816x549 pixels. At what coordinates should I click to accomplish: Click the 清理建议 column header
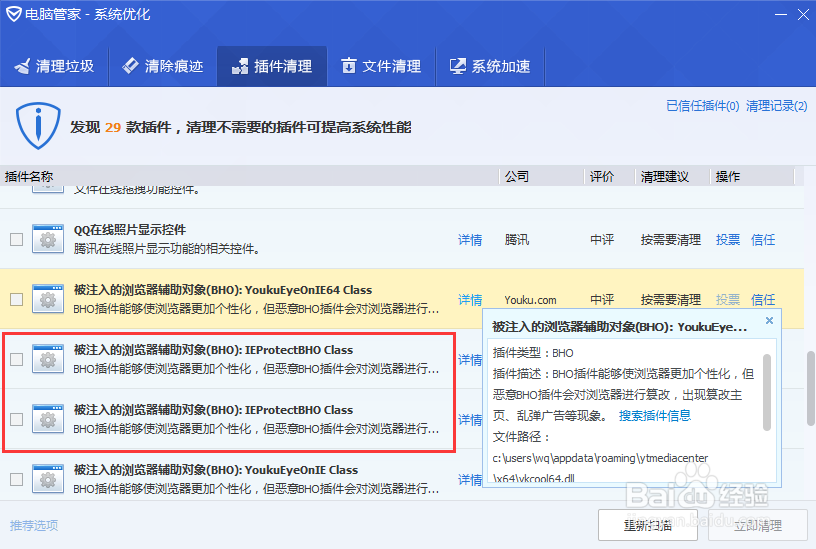point(665,176)
